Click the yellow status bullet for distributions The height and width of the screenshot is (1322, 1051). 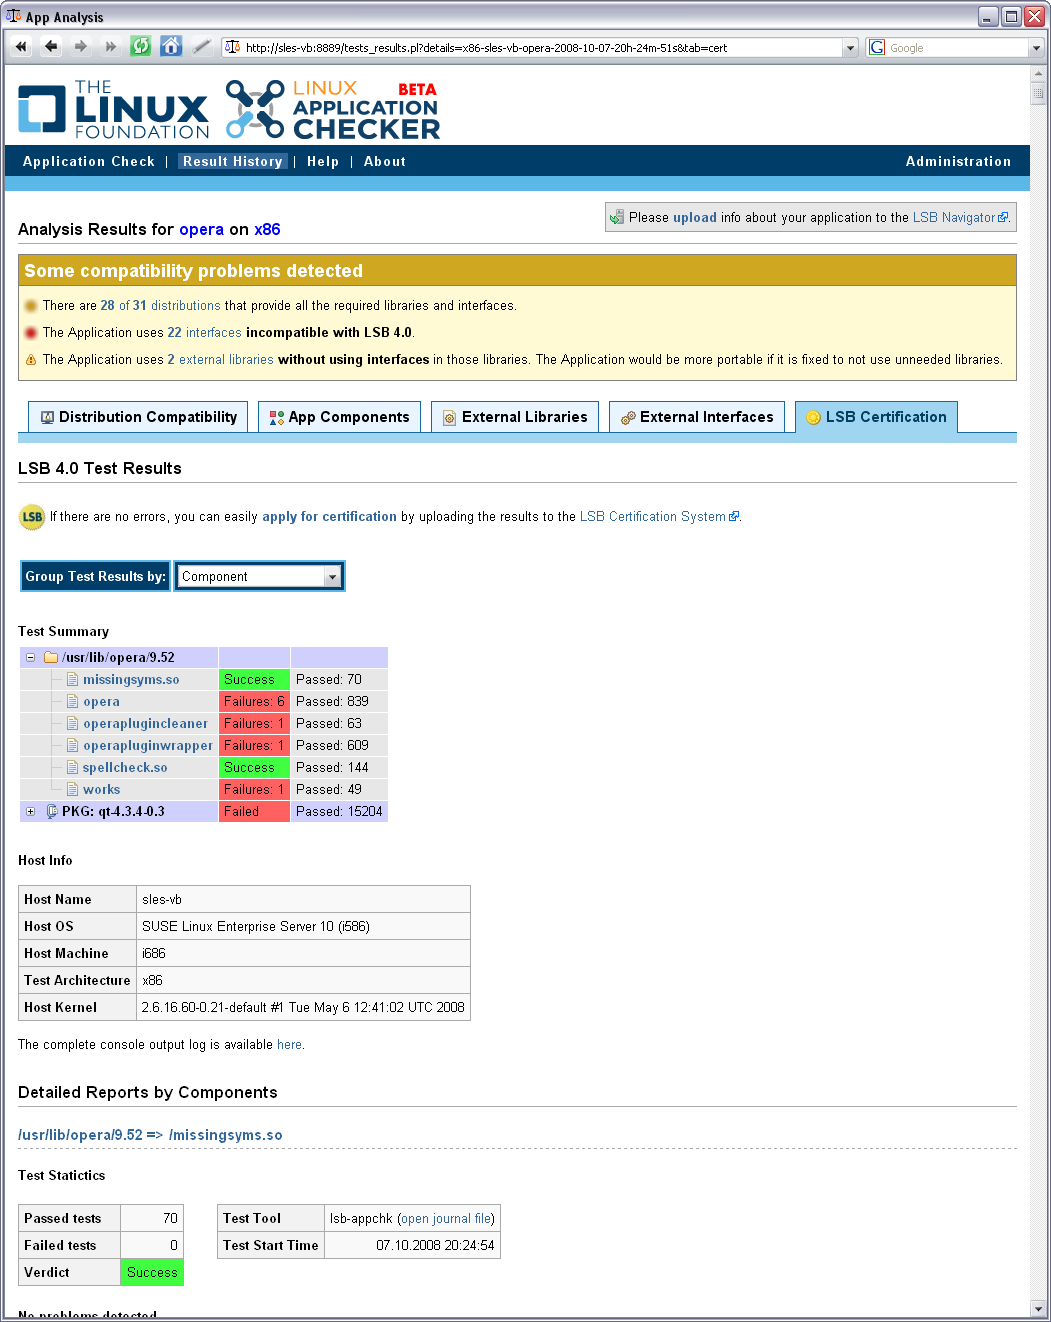click(x=31, y=306)
